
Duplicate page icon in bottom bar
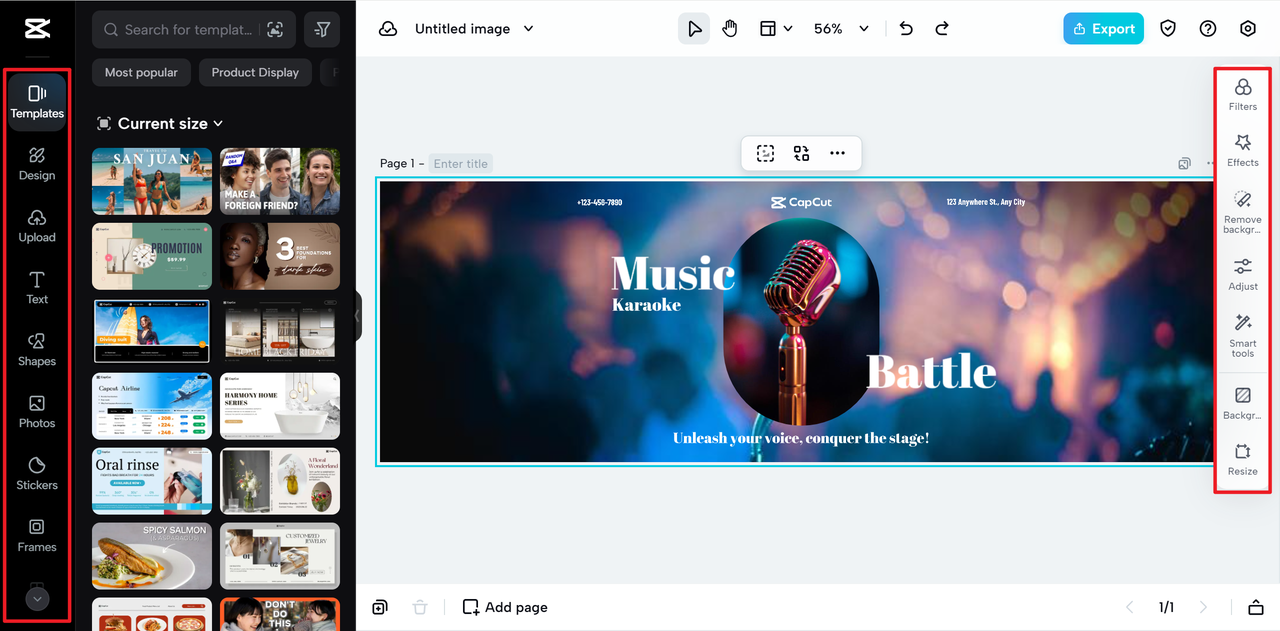coord(380,607)
